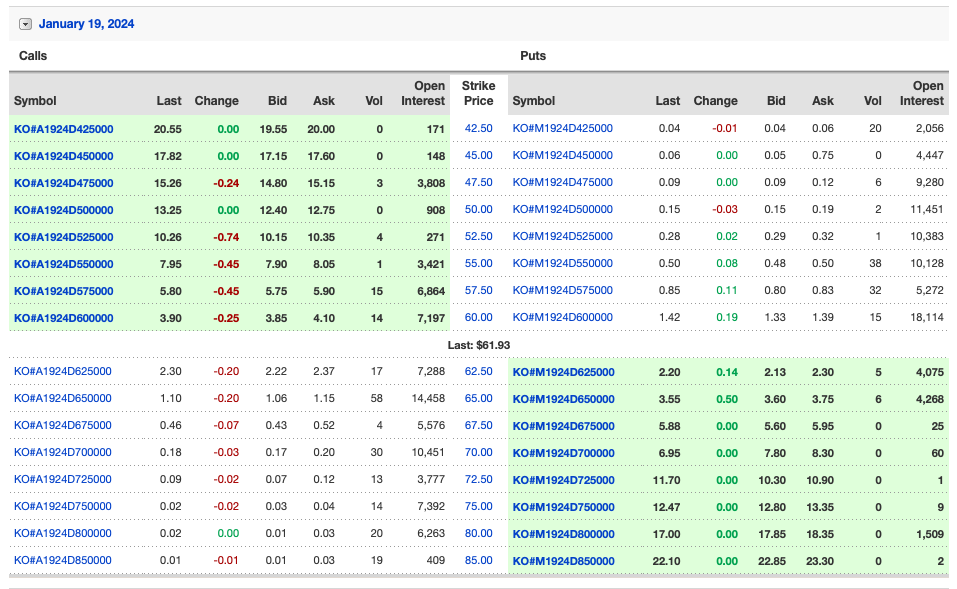Click the calls Symbol column header
The image size is (957, 589).
35,101
